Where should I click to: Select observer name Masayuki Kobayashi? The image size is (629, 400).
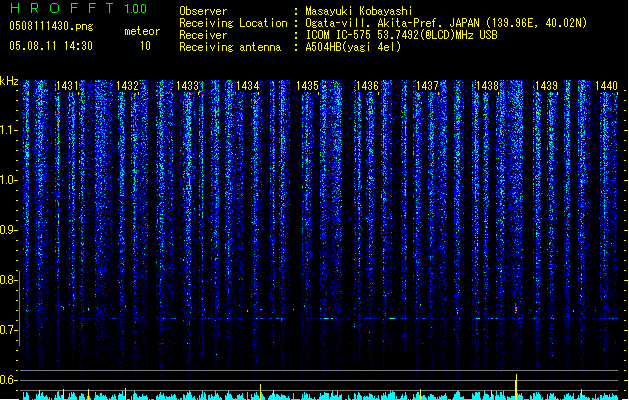(x=359, y=11)
